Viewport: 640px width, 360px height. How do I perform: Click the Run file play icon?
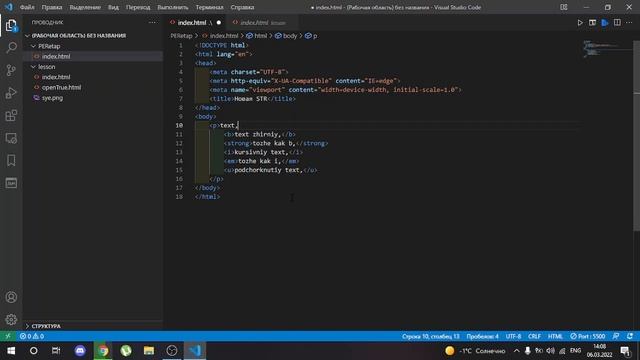580,23
